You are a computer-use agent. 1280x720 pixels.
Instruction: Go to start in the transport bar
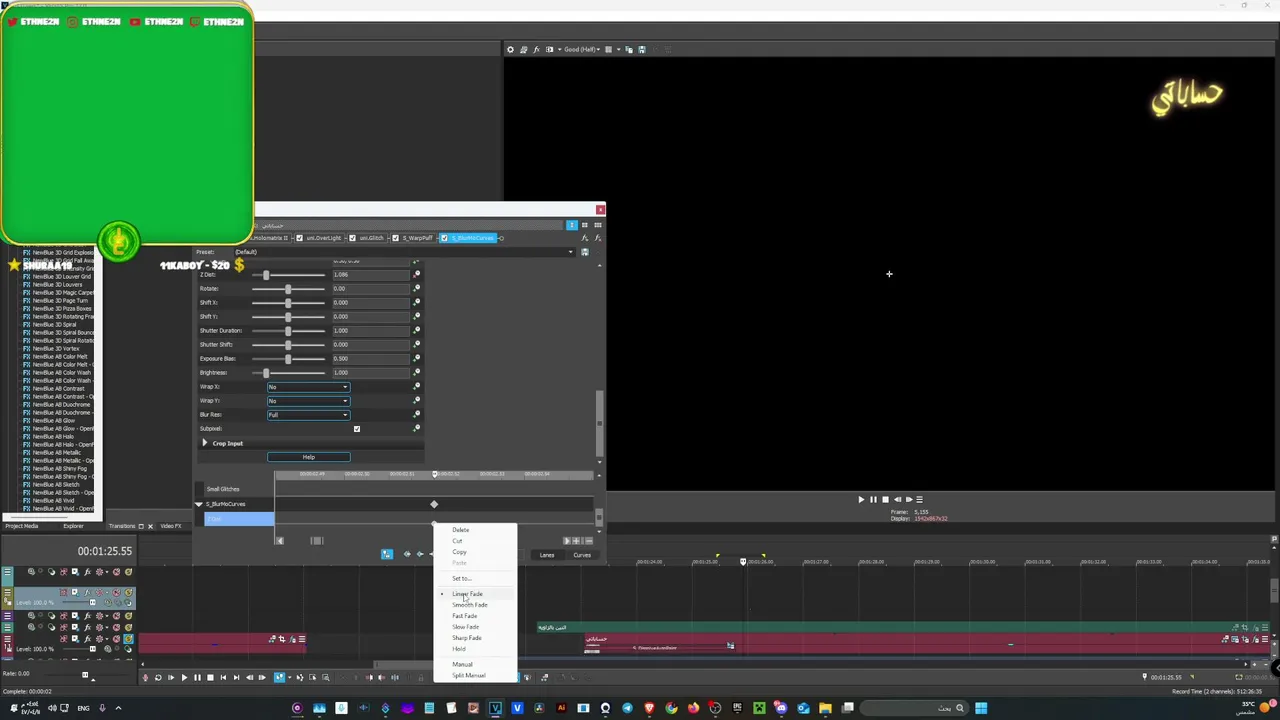click(223, 678)
